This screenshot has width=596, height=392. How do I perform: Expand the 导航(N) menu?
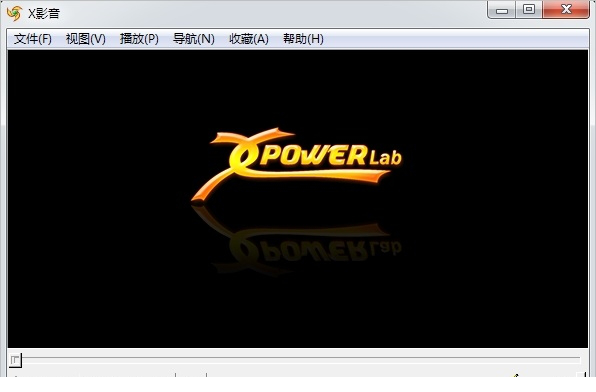193,39
